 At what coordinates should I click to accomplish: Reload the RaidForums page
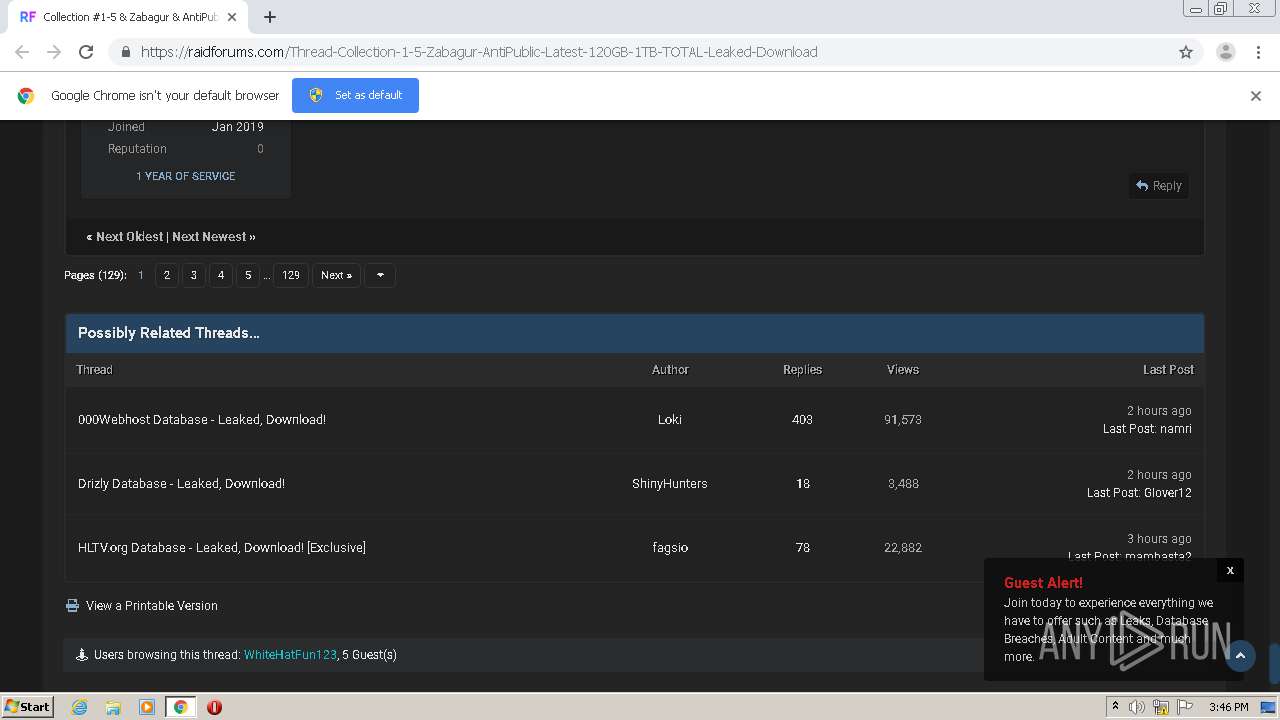(86, 52)
